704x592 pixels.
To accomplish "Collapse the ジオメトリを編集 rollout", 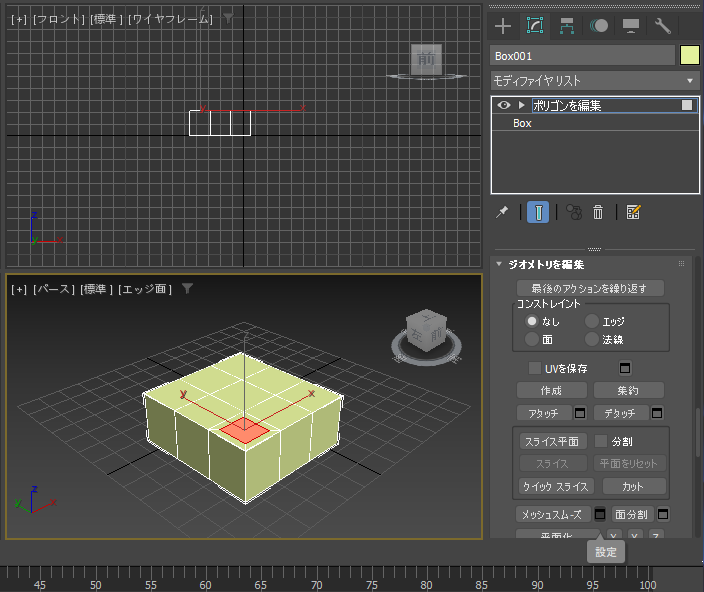I will click(499, 264).
